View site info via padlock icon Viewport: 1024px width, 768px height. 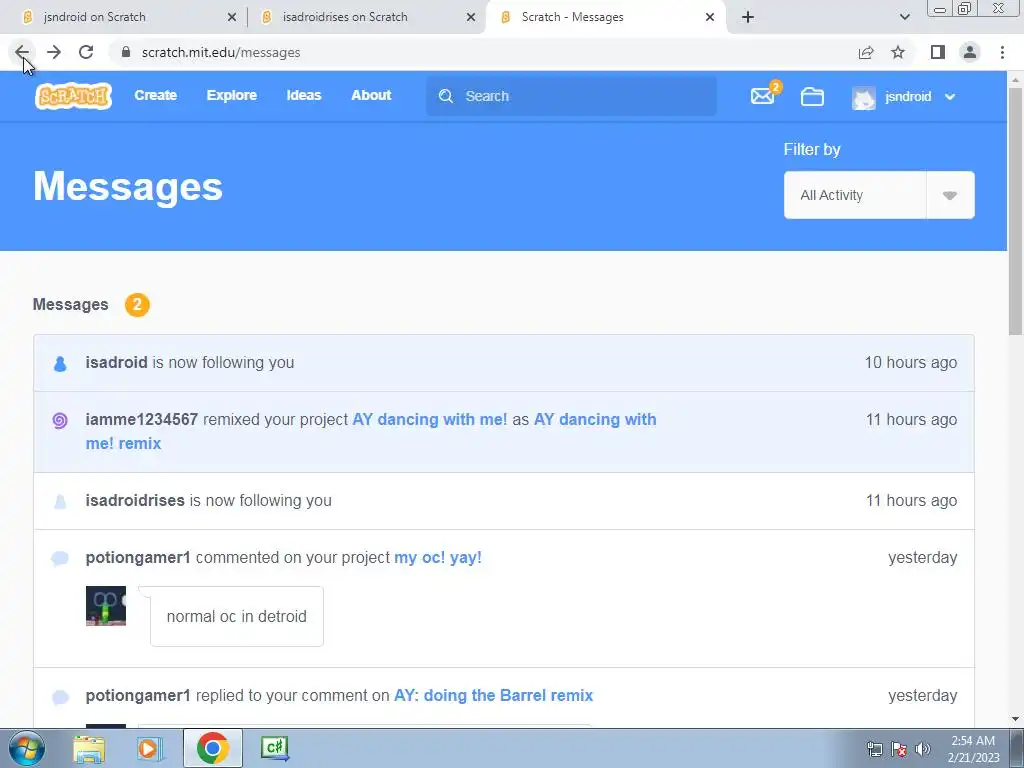(x=126, y=52)
